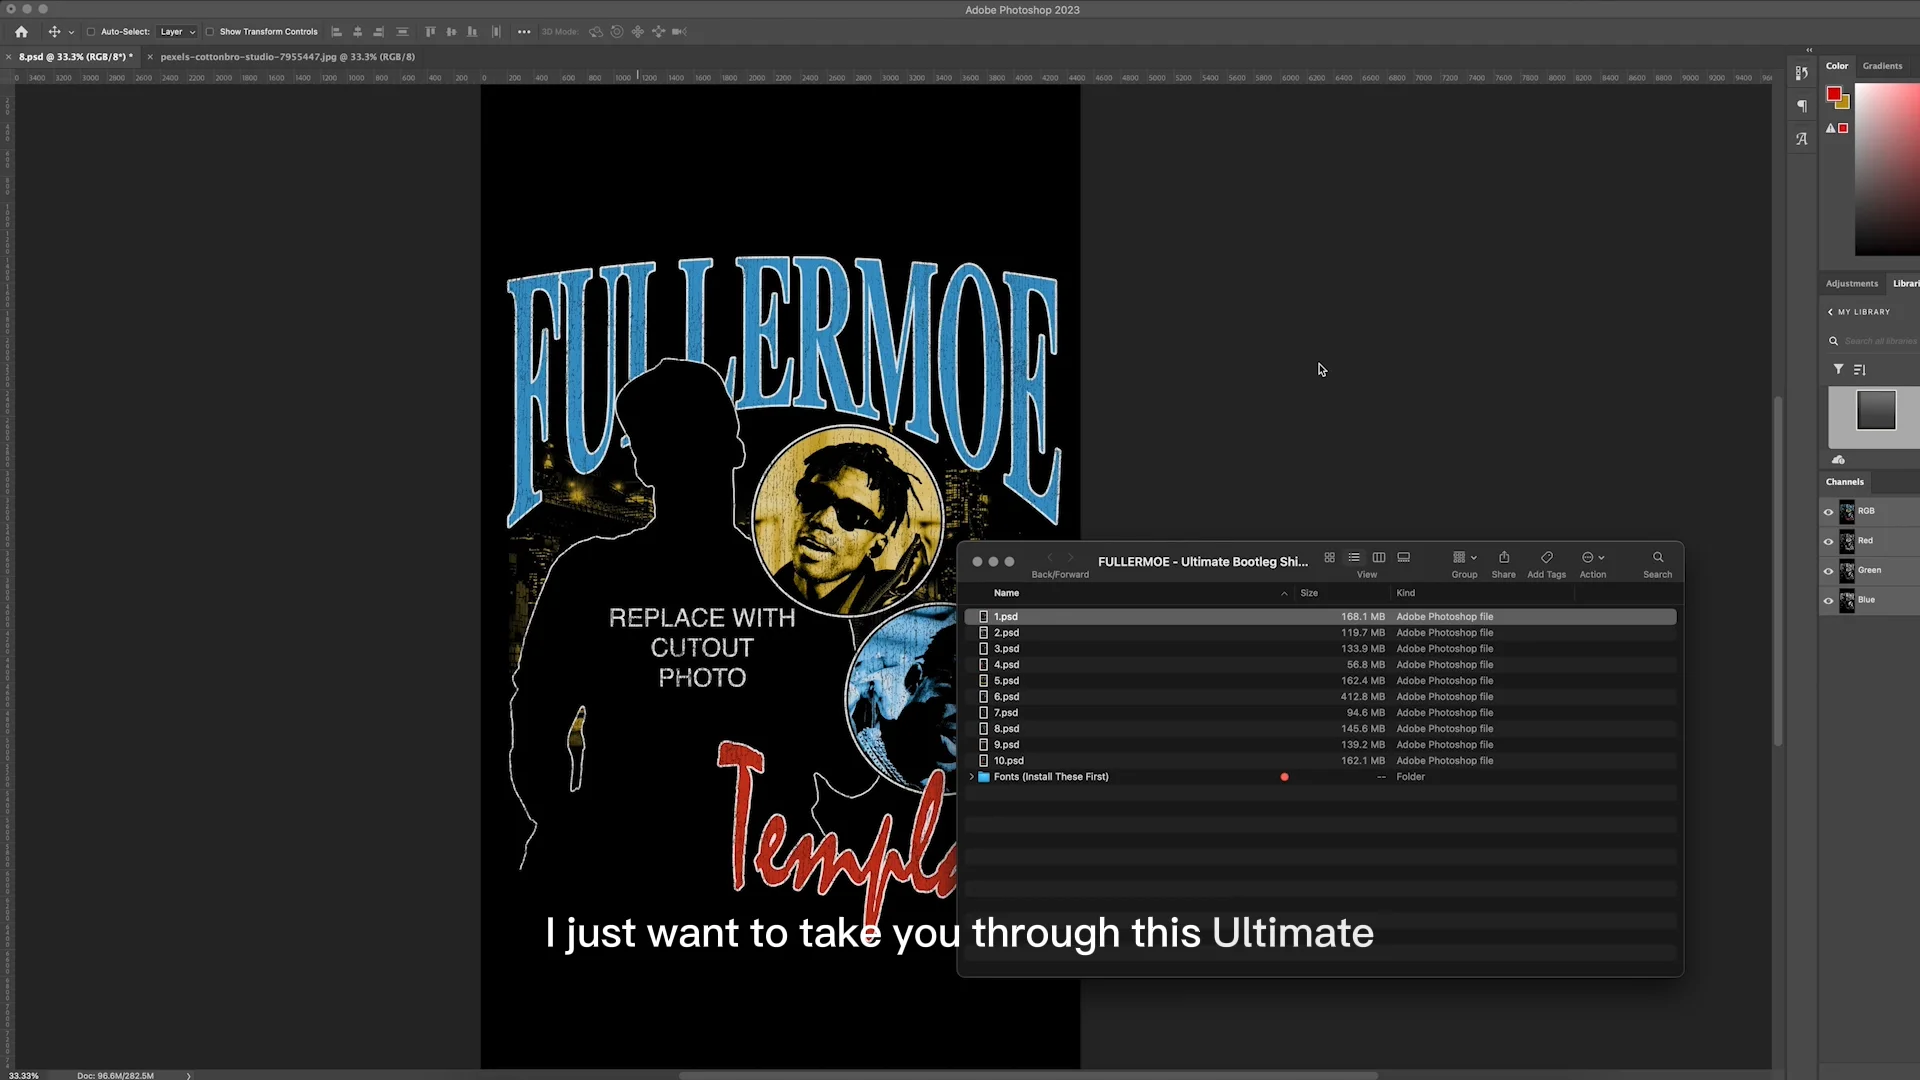The width and height of the screenshot is (1920, 1080).
Task: Click Search in the Finder toolbar
Action: (1657, 557)
